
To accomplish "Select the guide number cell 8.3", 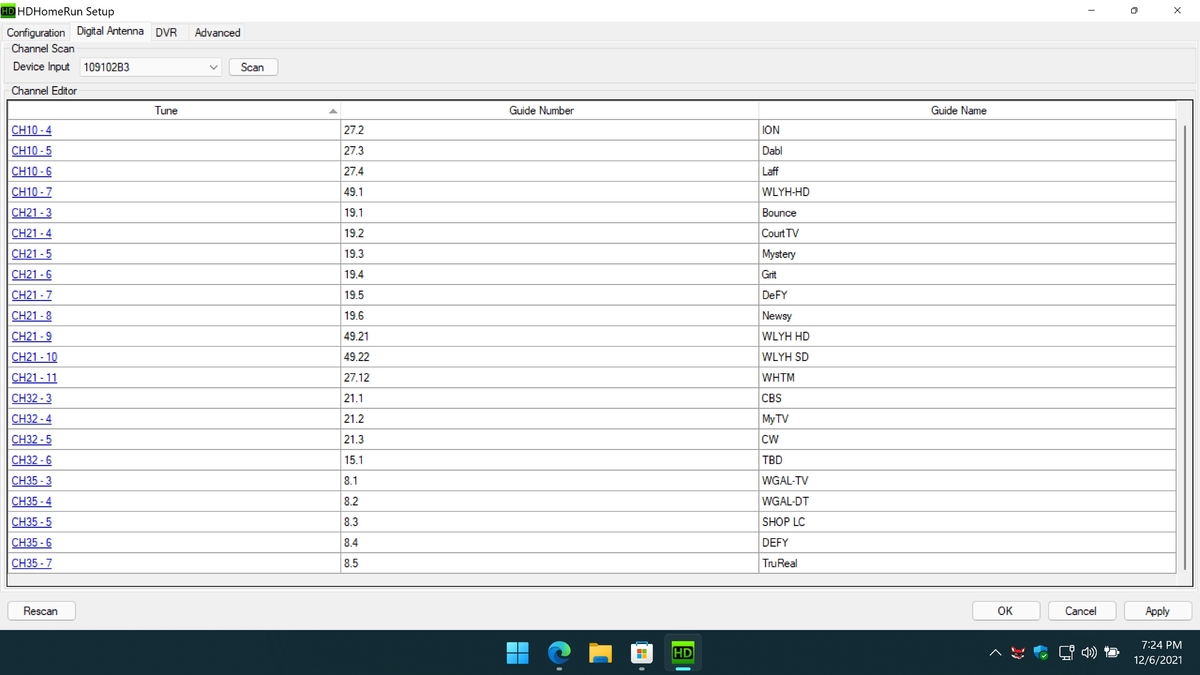I will (x=549, y=522).
